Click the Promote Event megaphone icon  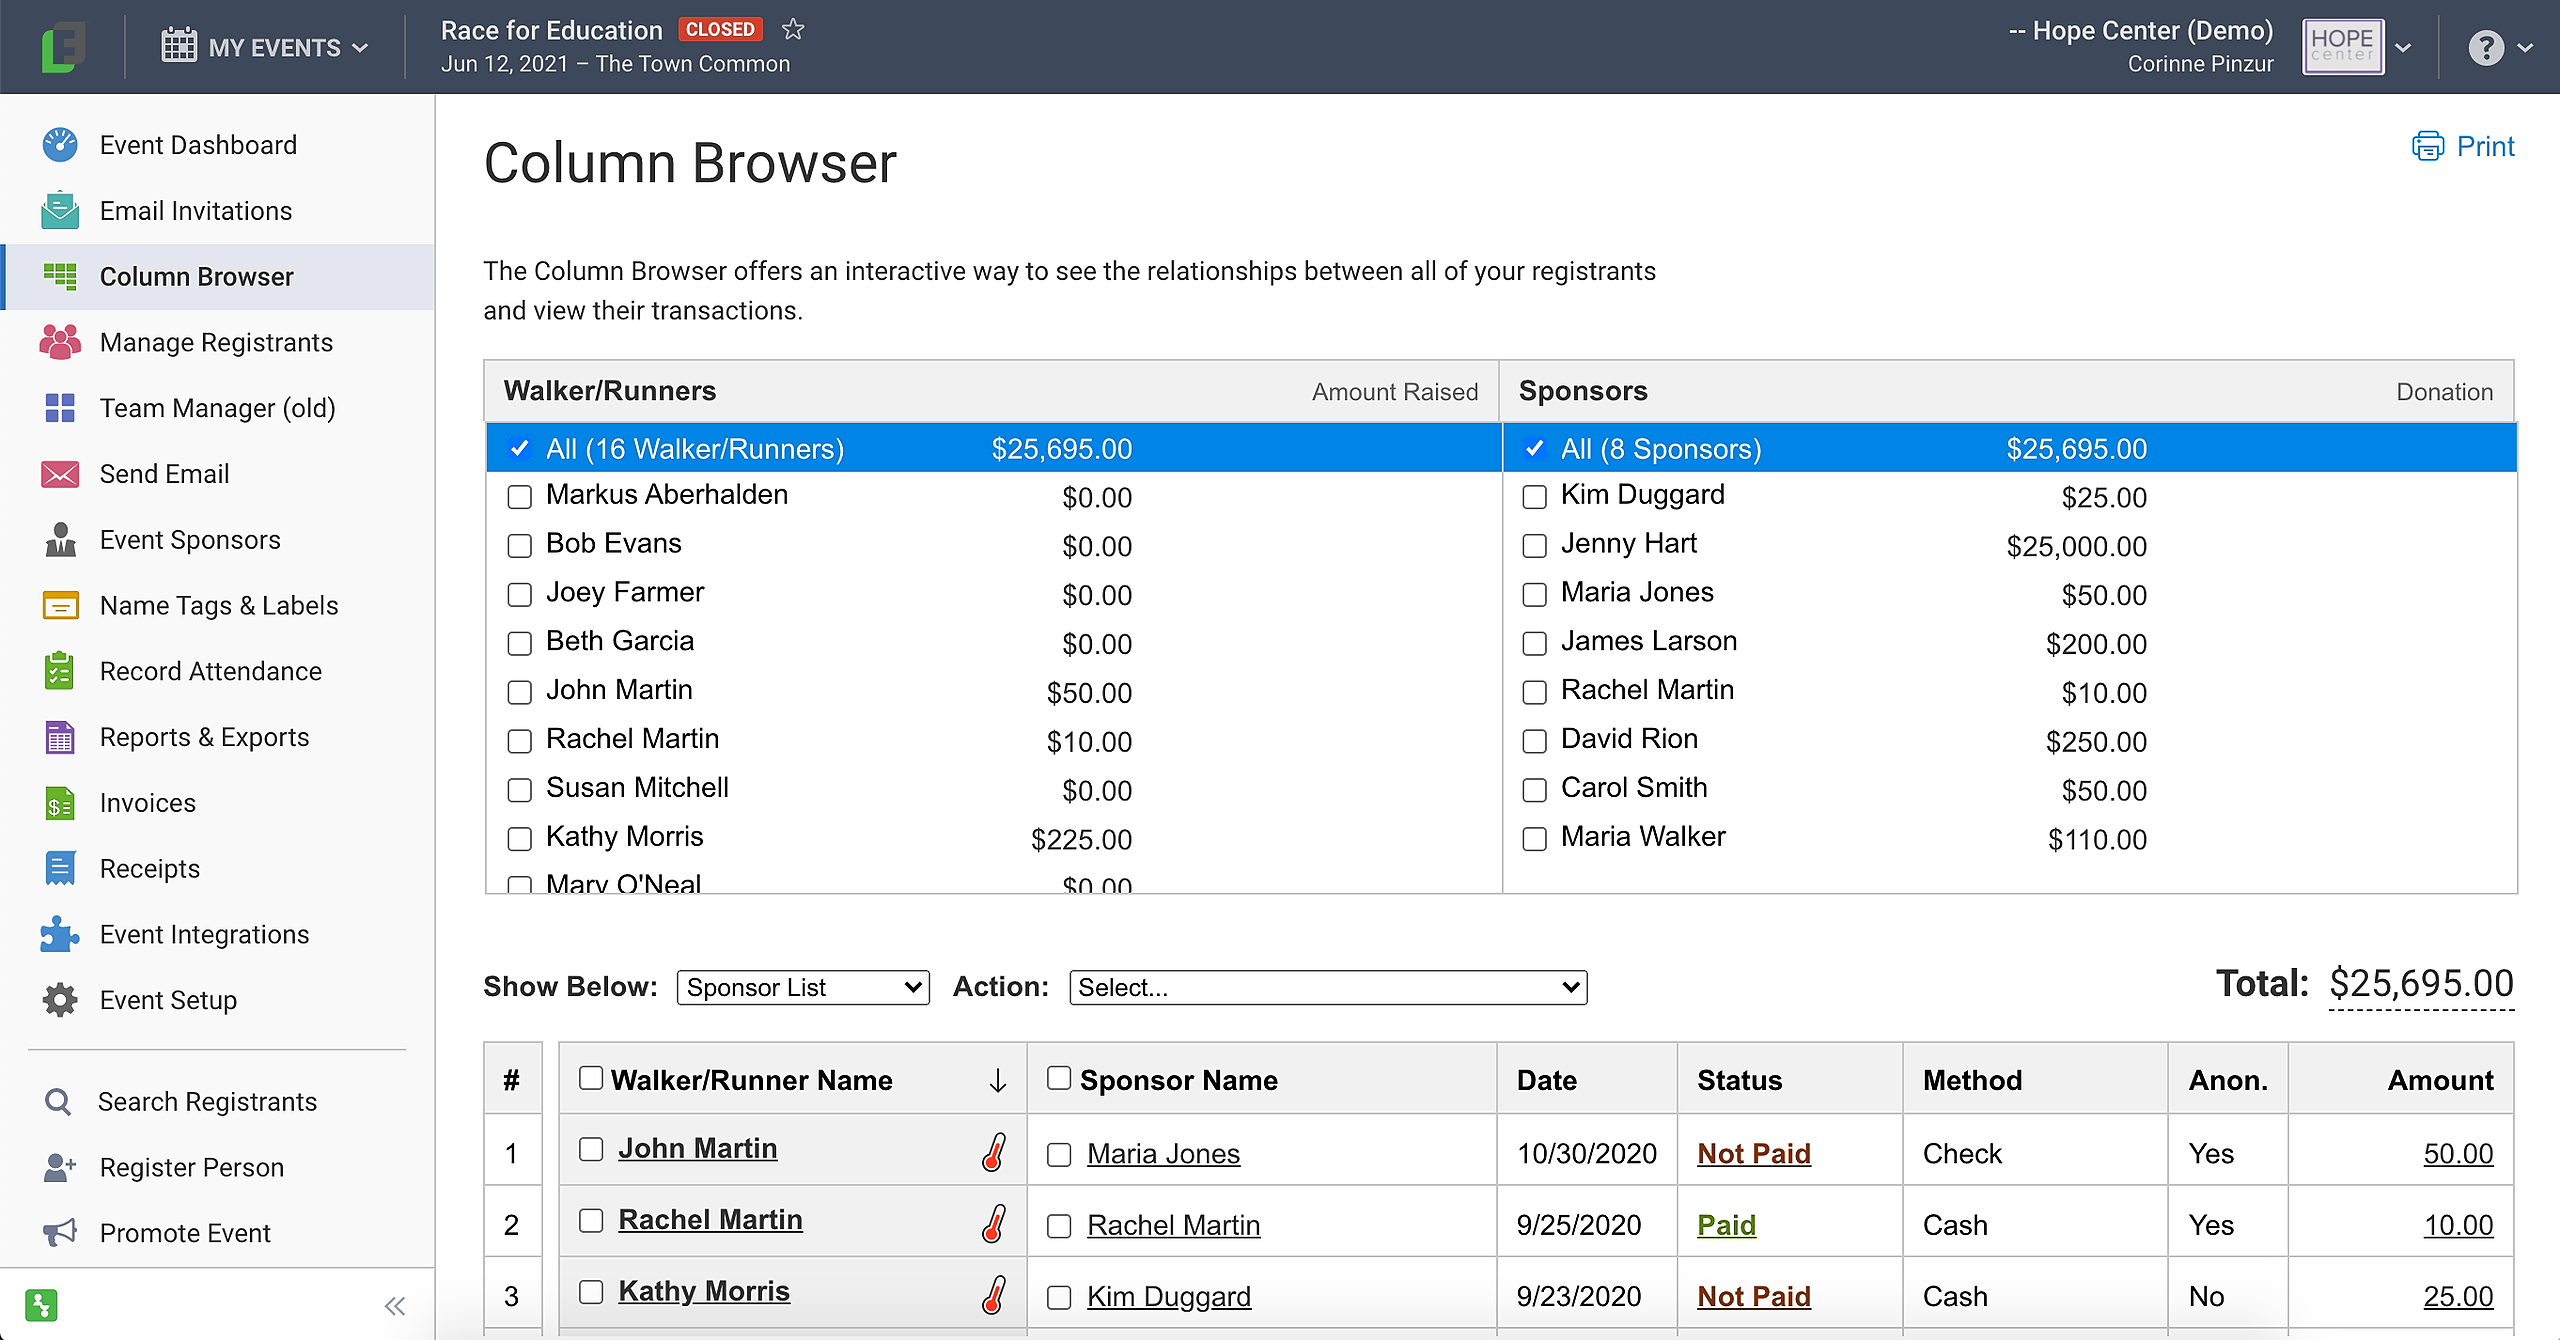[x=60, y=1232]
